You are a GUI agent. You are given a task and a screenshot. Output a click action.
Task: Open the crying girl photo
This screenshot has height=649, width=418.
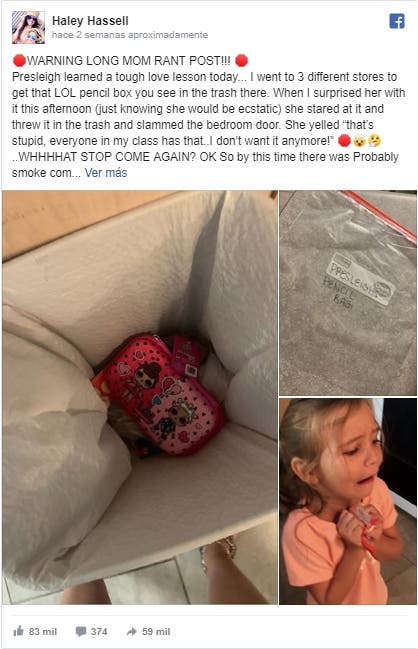point(348,501)
